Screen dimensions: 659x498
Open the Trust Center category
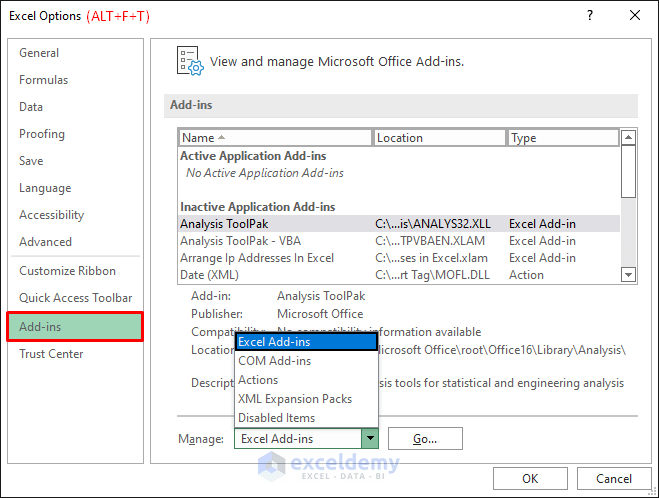pyautogui.click(x=51, y=354)
